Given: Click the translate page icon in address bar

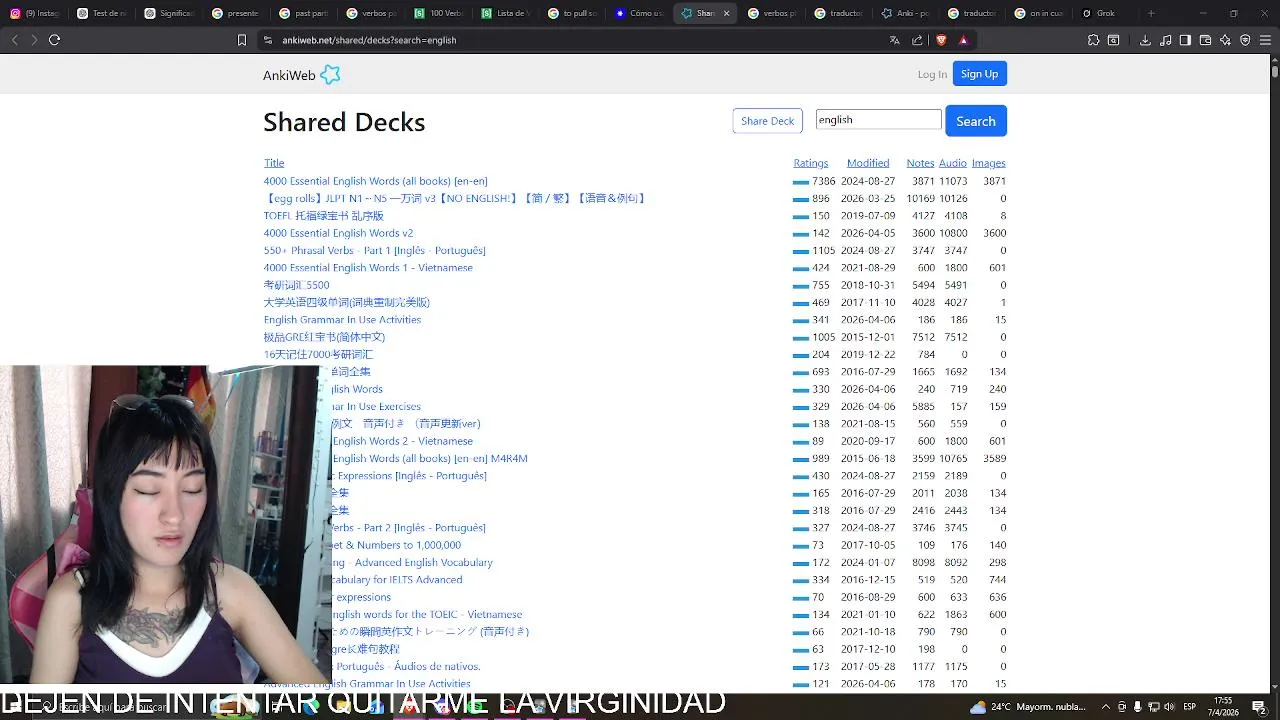Looking at the screenshot, I should (894, 40).
